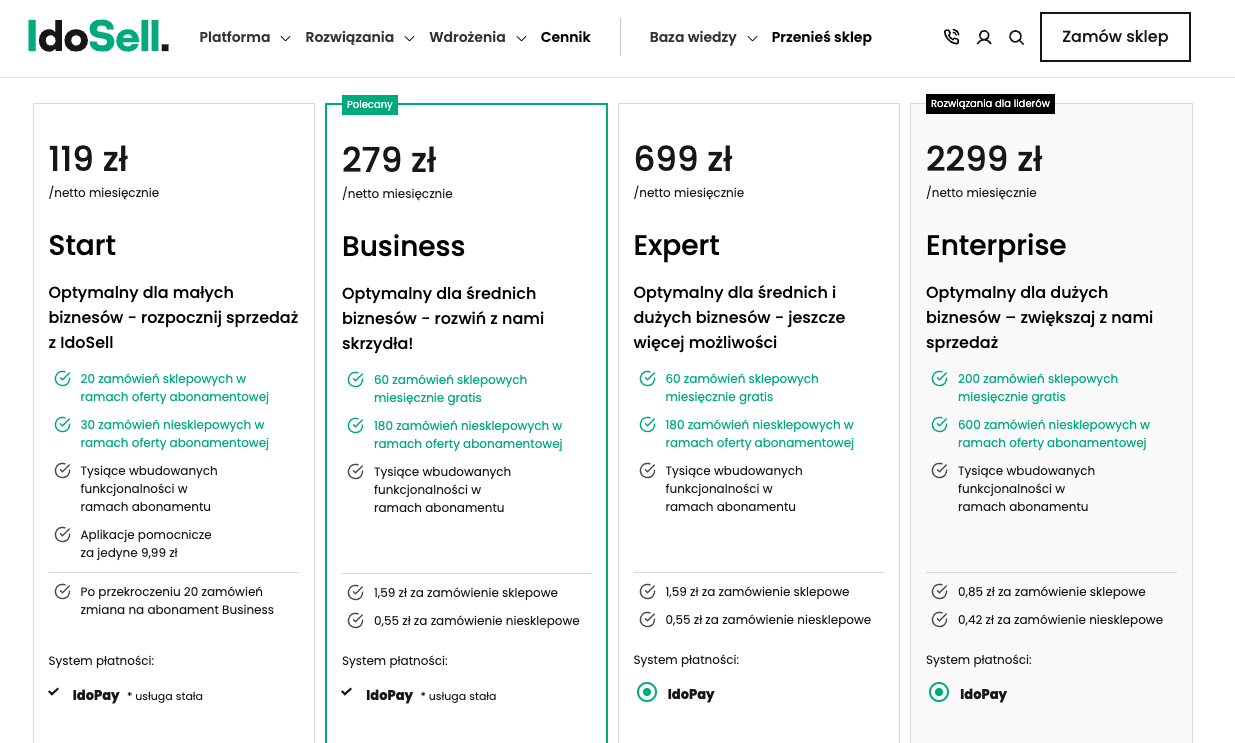The width and height of the screenshot is (1235, 743).
Task: Expand the Platforma dropdown
Action: click(x=243, y=36)
